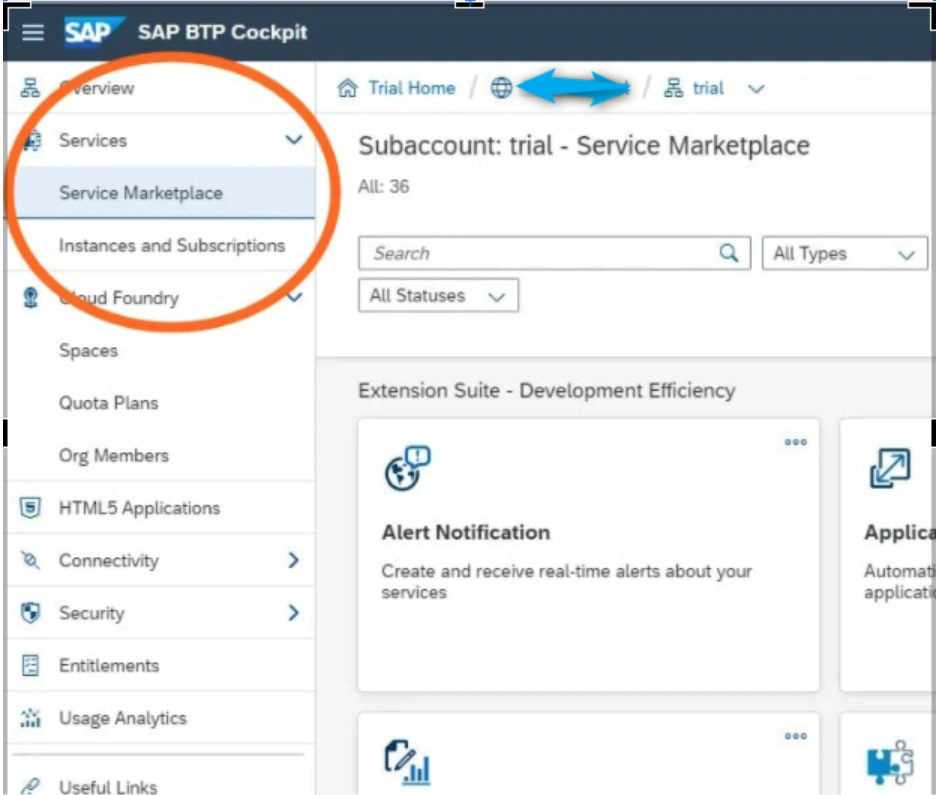The width and height of the screenshot is (937, 795).
Task: Click the SAP BTP Cockpit title
Action: tap(222, 32)
